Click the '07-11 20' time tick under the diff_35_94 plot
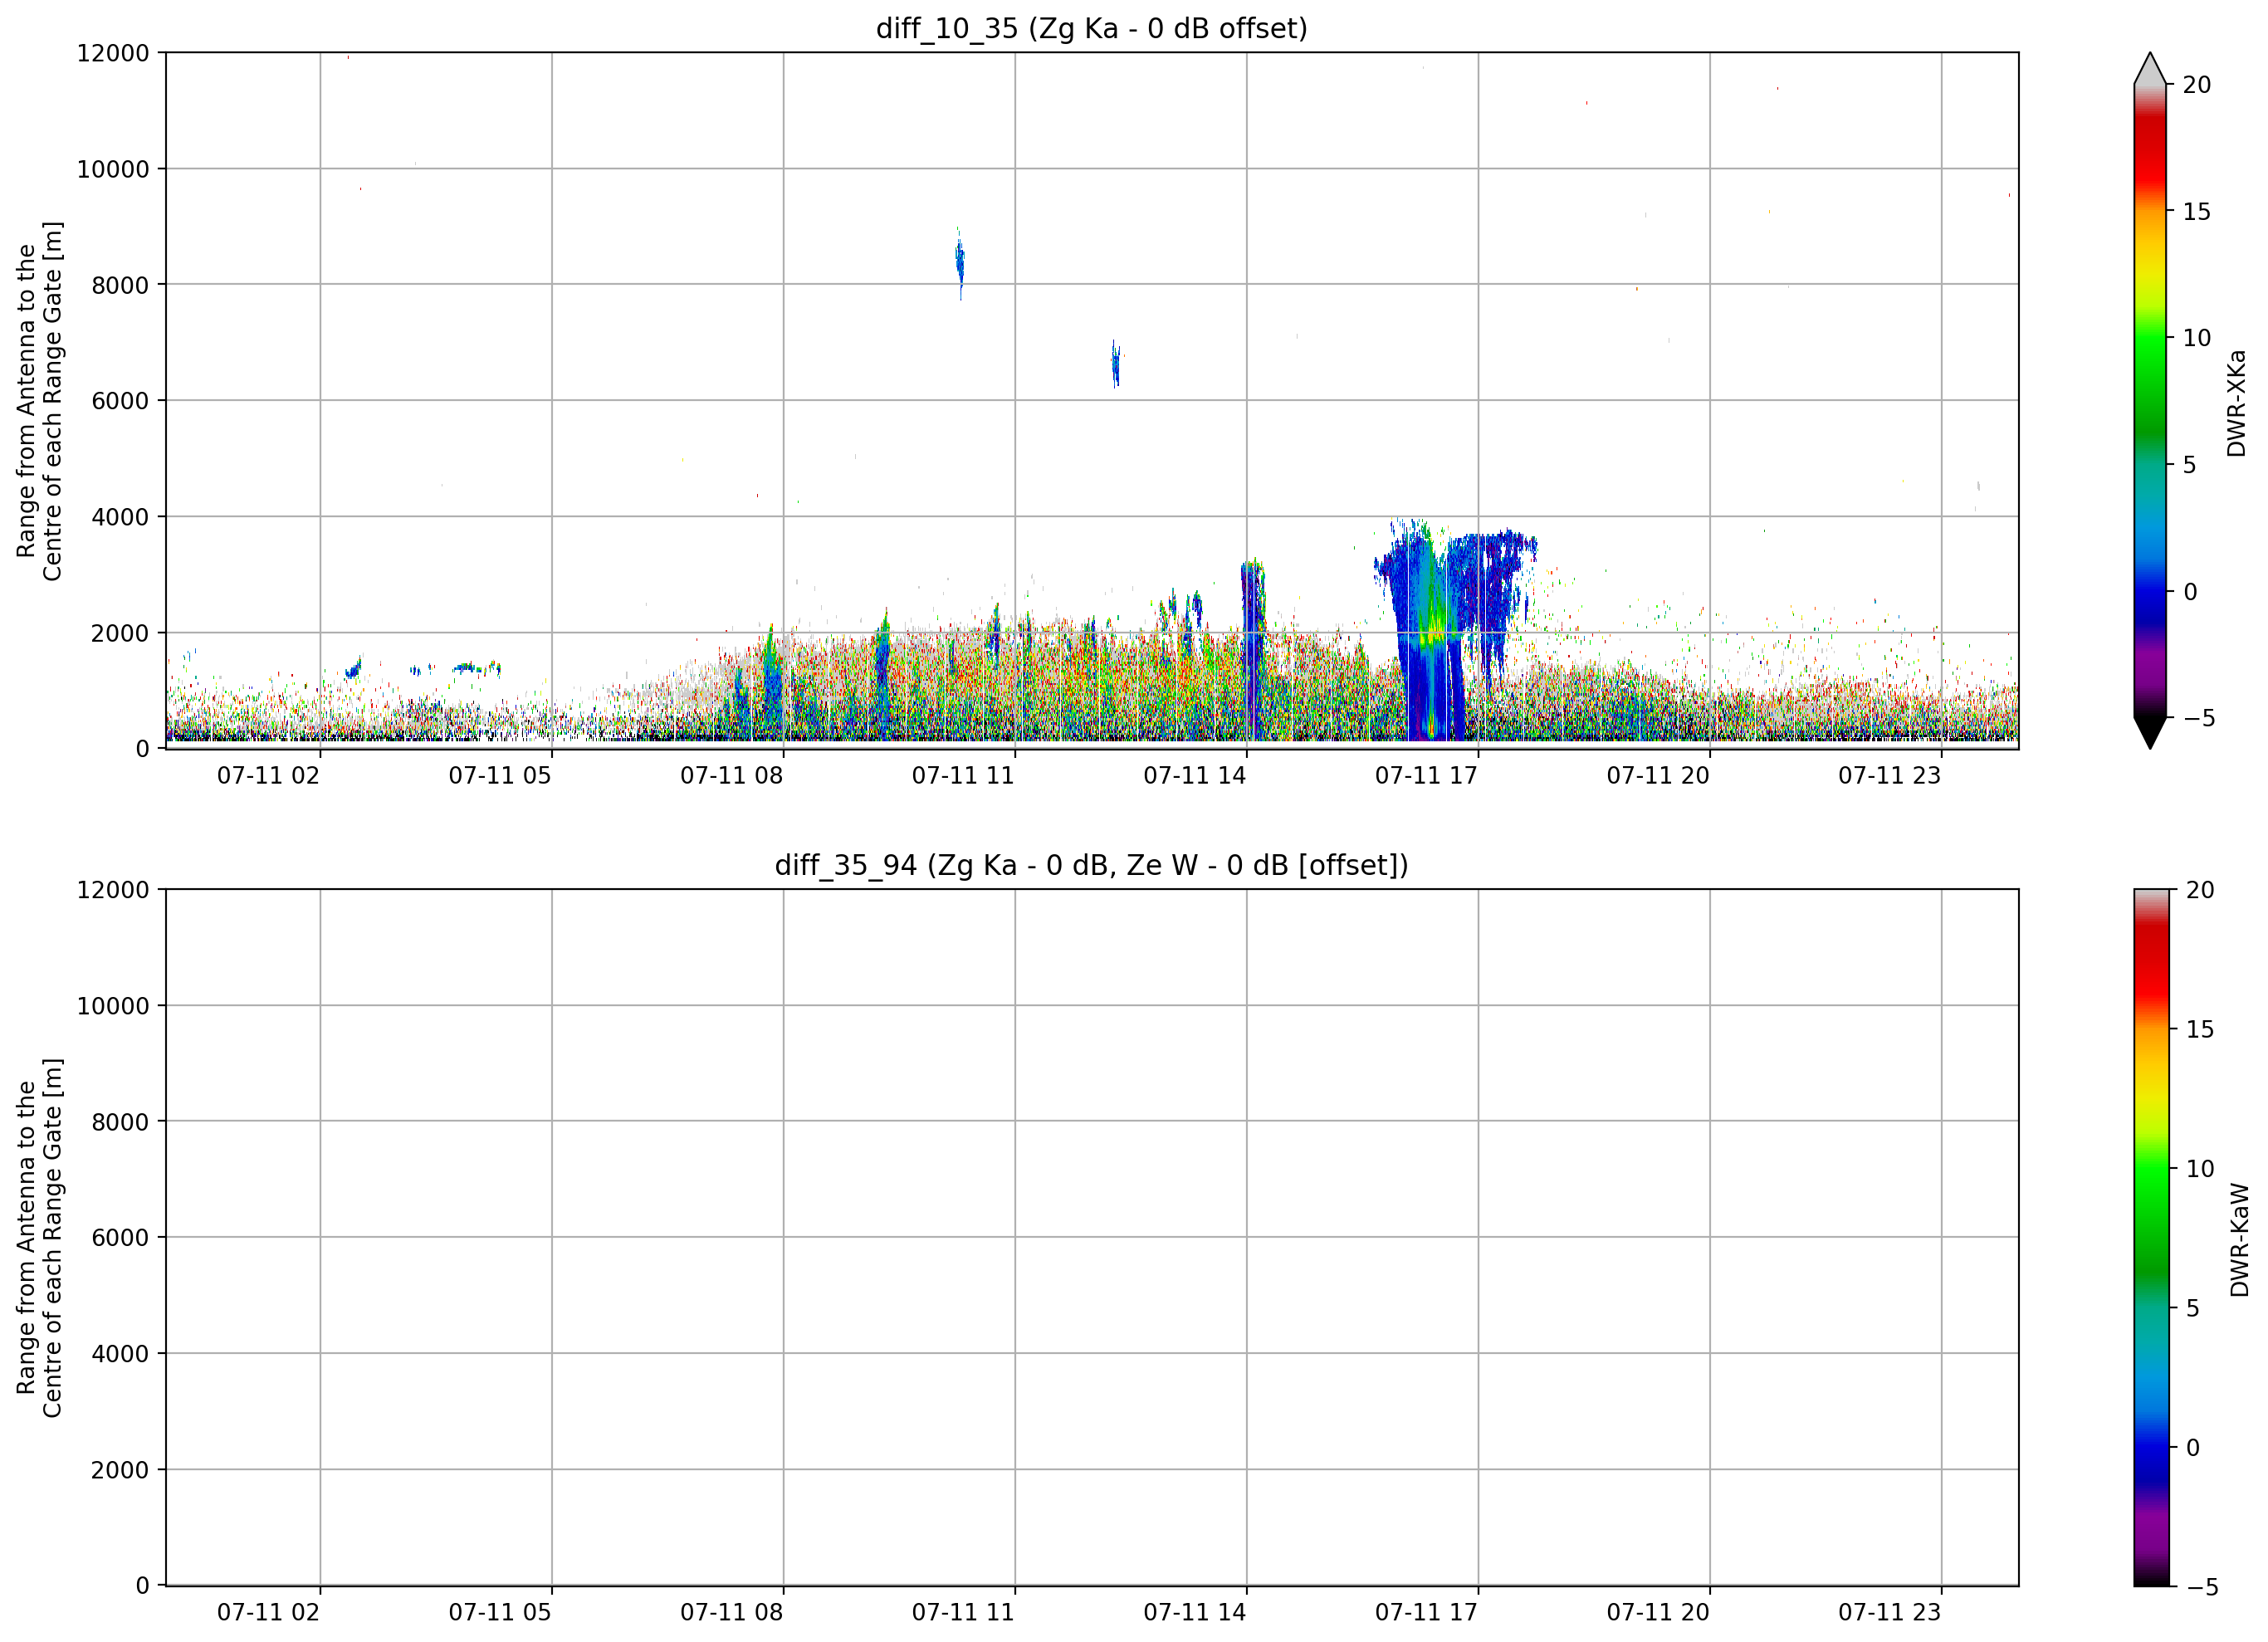The image size is (2268, 1642). pos(1658,1613)
